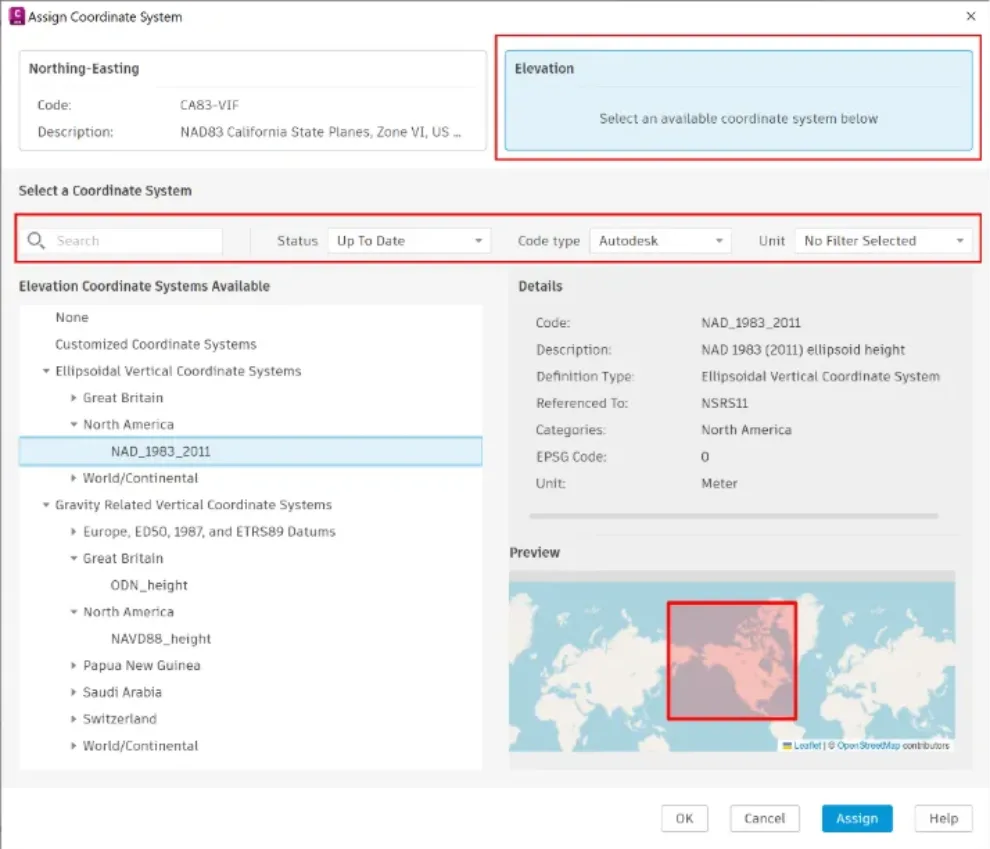Select None in the elevation systems list
The height and width of the screenshot is (849, 990).
click(72, 317)
